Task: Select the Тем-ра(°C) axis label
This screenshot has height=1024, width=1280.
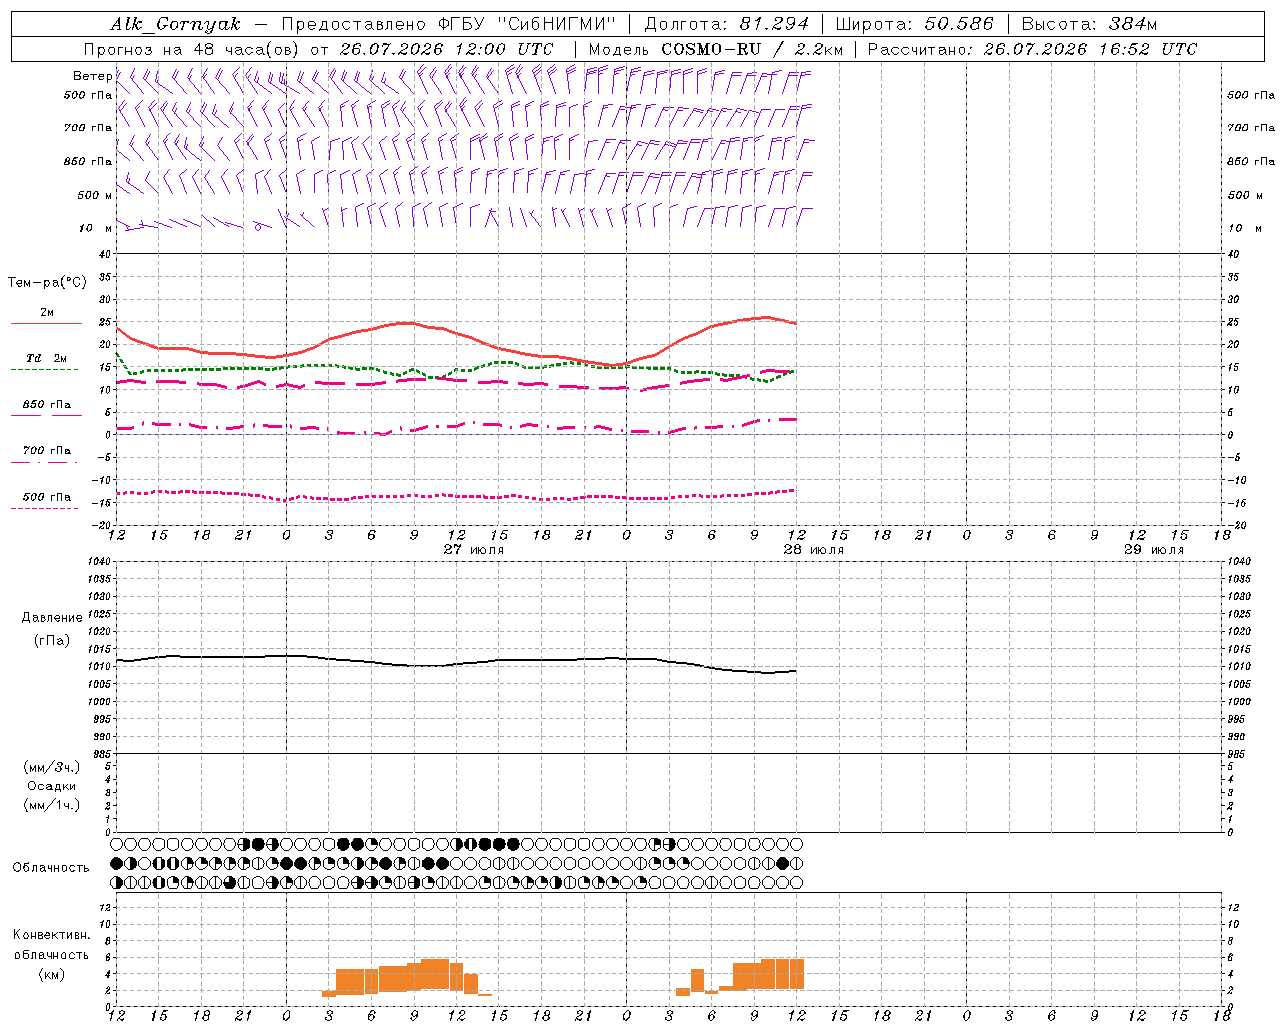Action: (47, 283)
